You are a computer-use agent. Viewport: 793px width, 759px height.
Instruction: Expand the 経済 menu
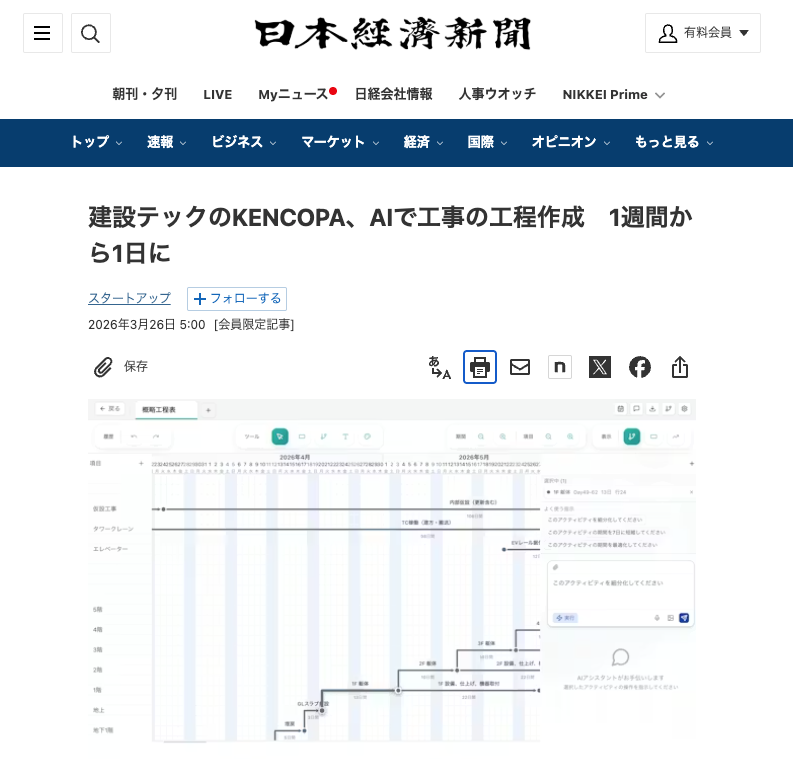click(423, 142)
